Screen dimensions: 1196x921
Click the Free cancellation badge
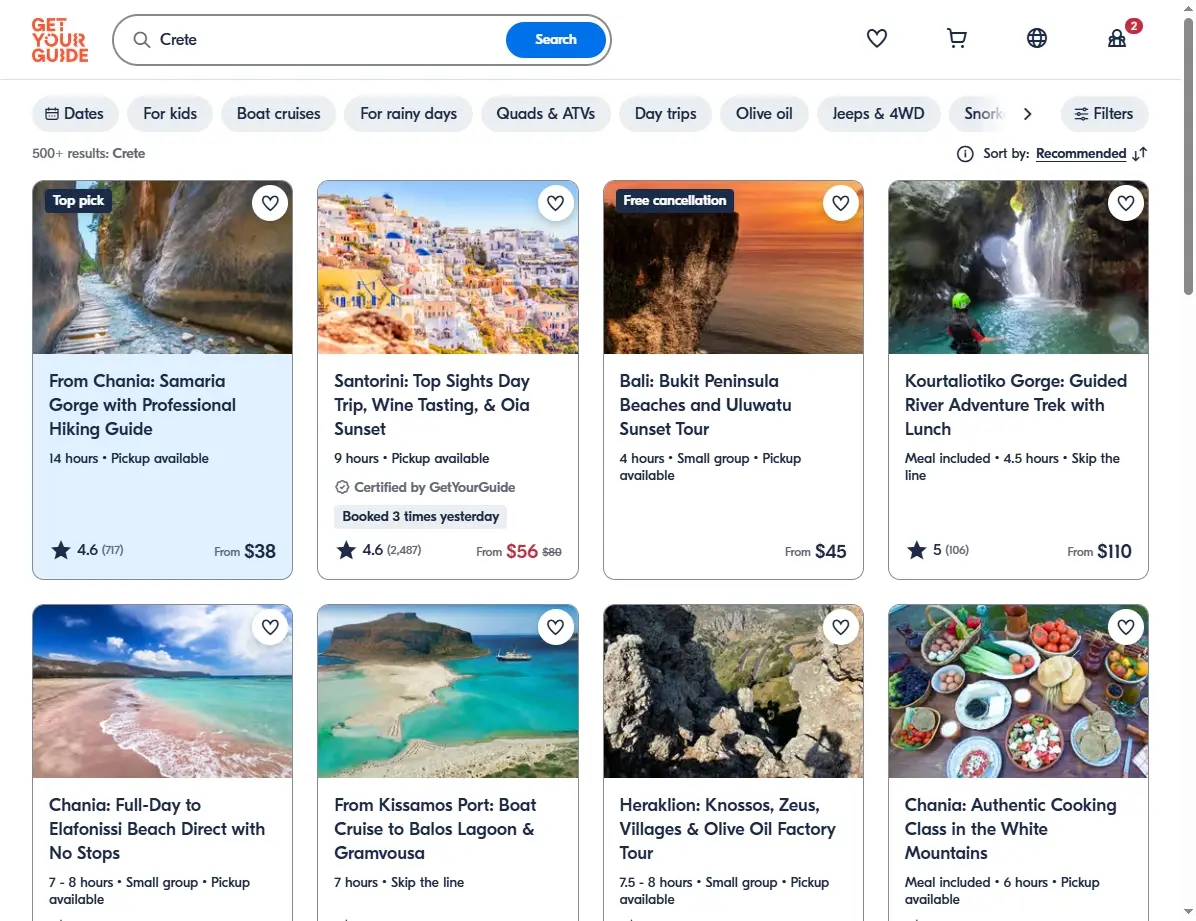tap(674, 201)
